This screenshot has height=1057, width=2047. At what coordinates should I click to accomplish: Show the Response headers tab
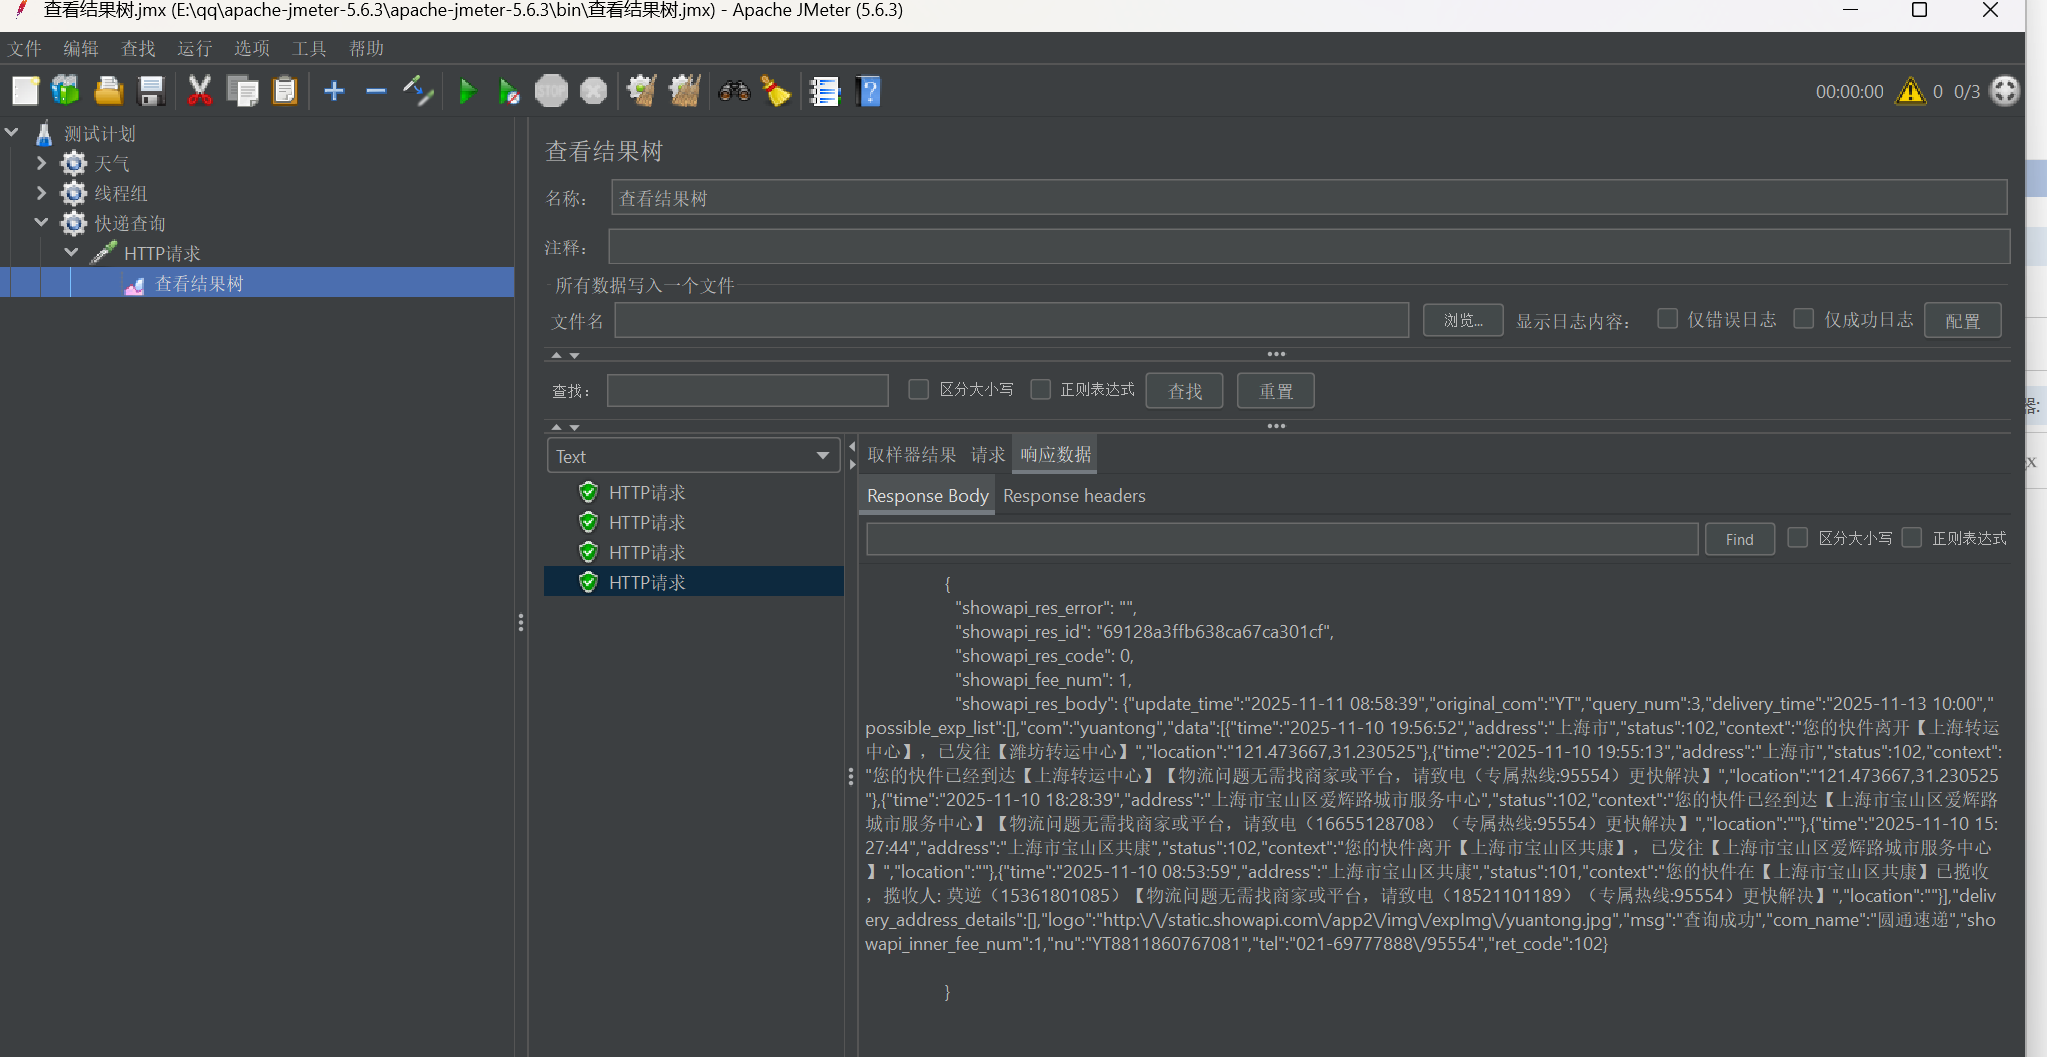(1074, 496)
